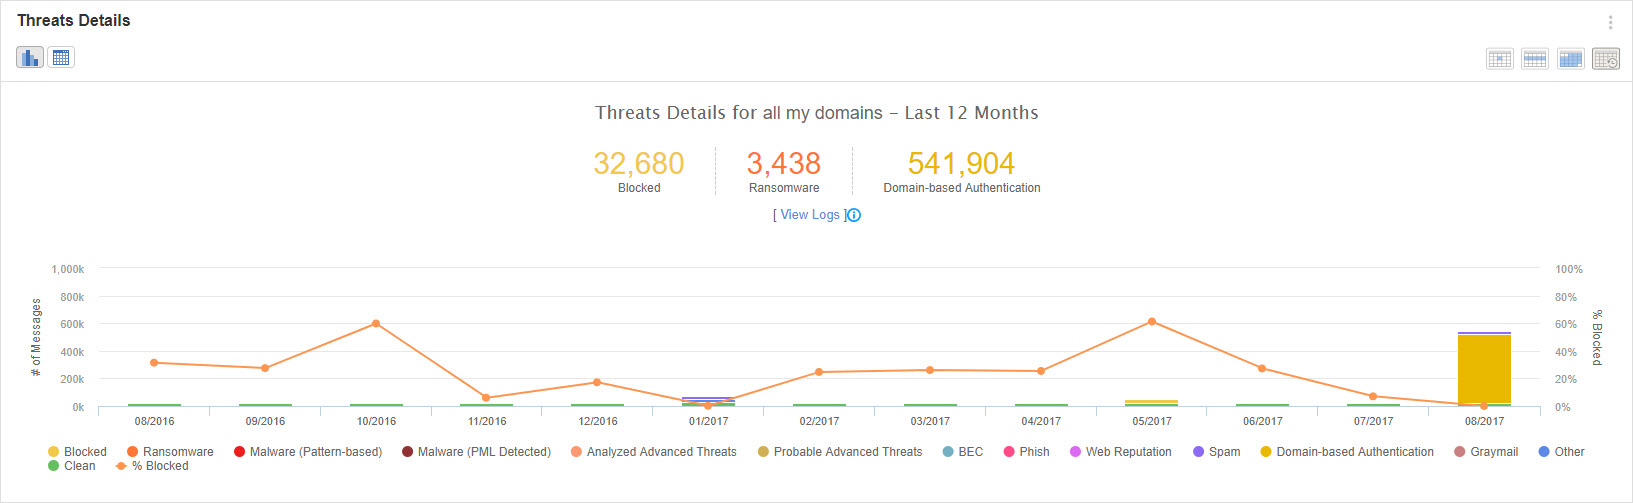Toggle the % Blocked line legend
The height and width of the screenshot is (503, 1633).
point(152,466)
